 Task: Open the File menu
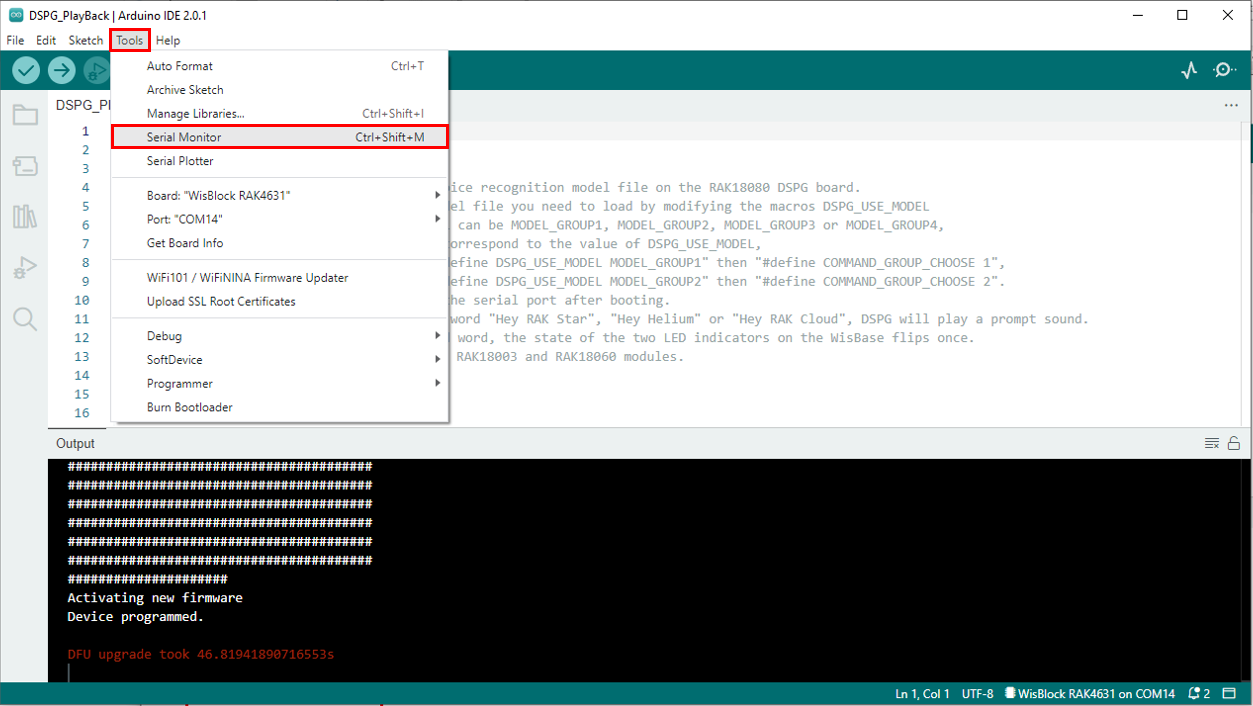click(15, 41)
